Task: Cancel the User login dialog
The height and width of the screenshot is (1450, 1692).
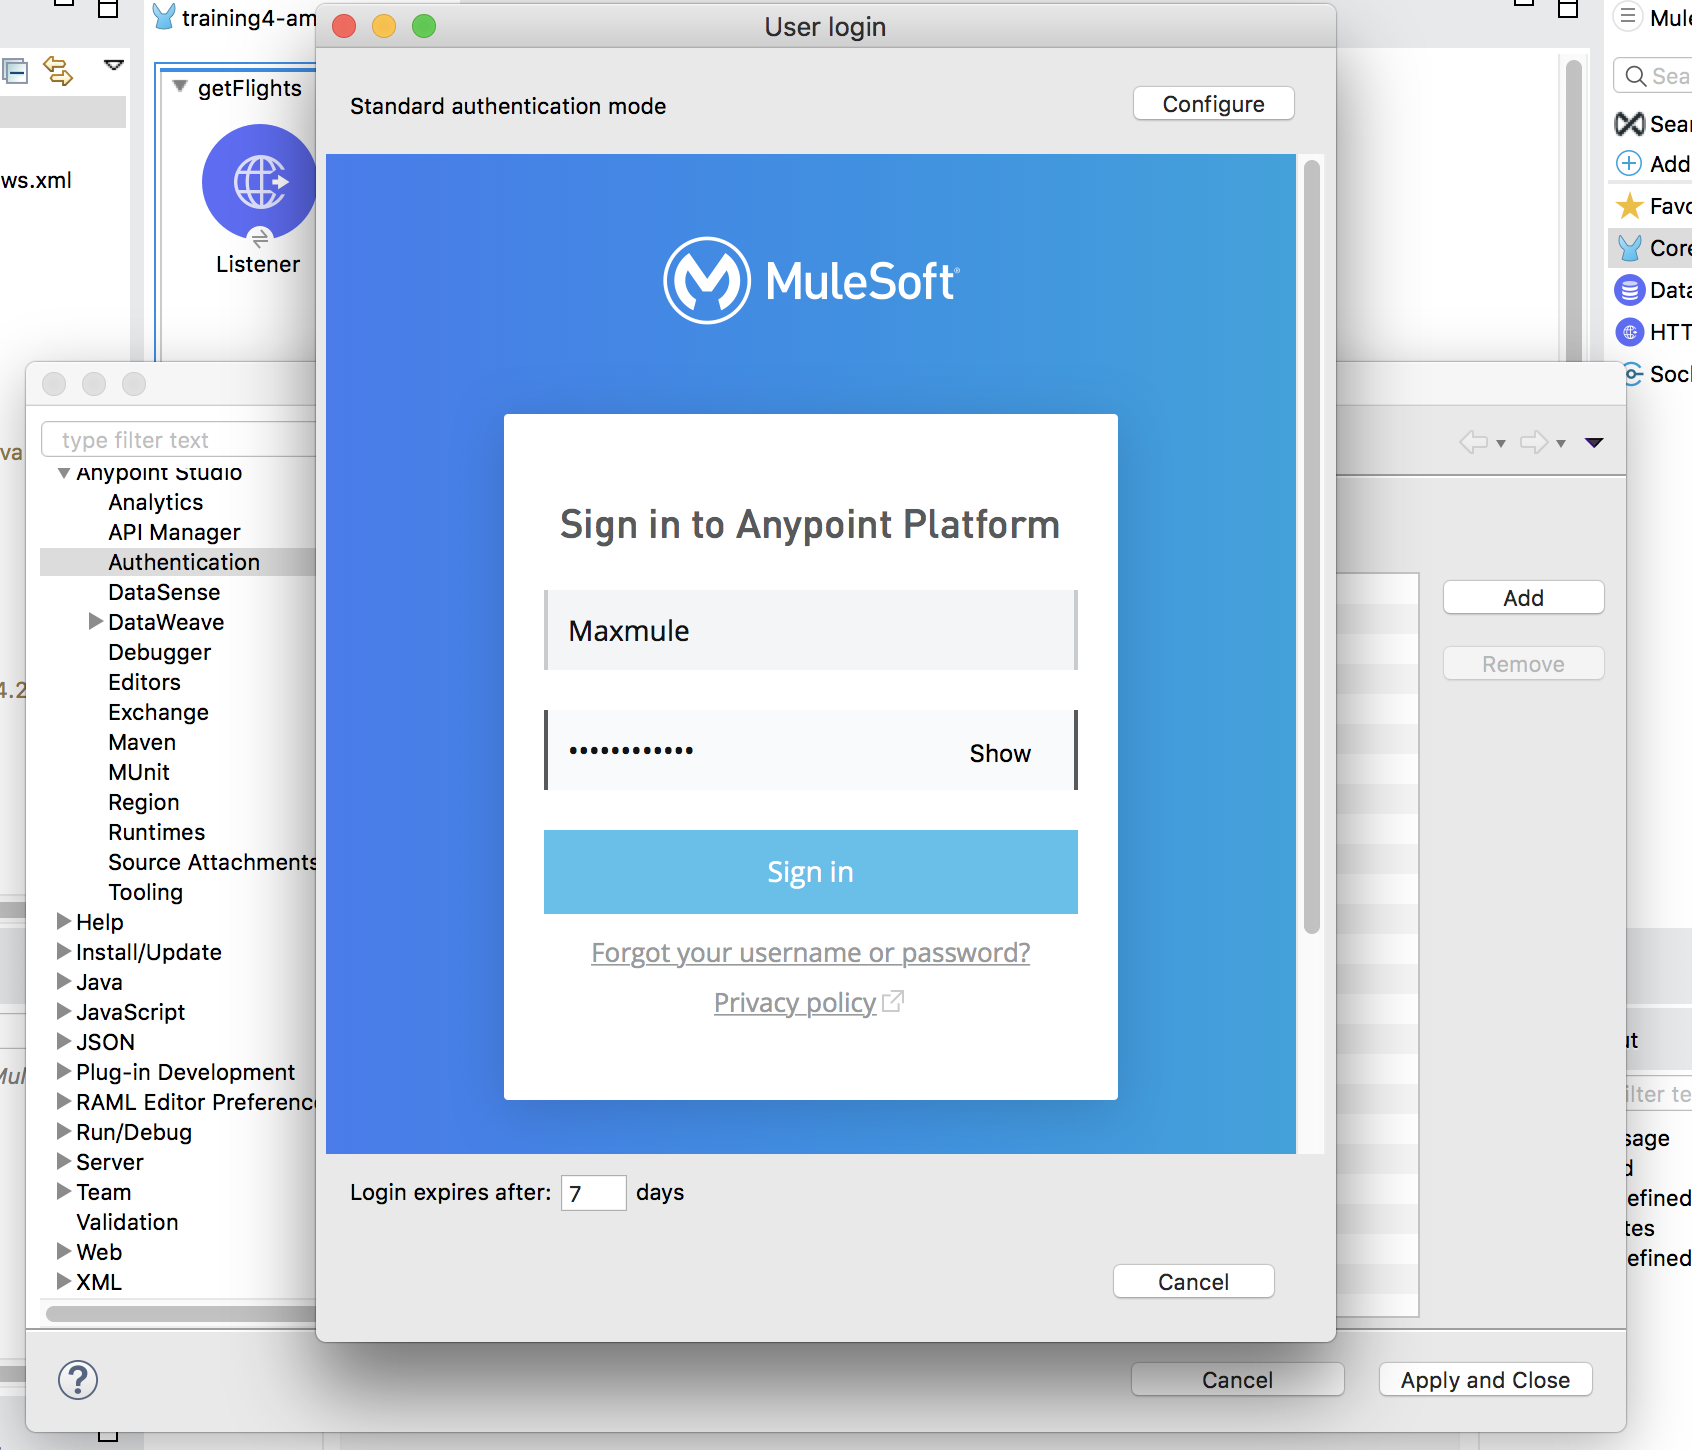Action: point(1193,1282)
